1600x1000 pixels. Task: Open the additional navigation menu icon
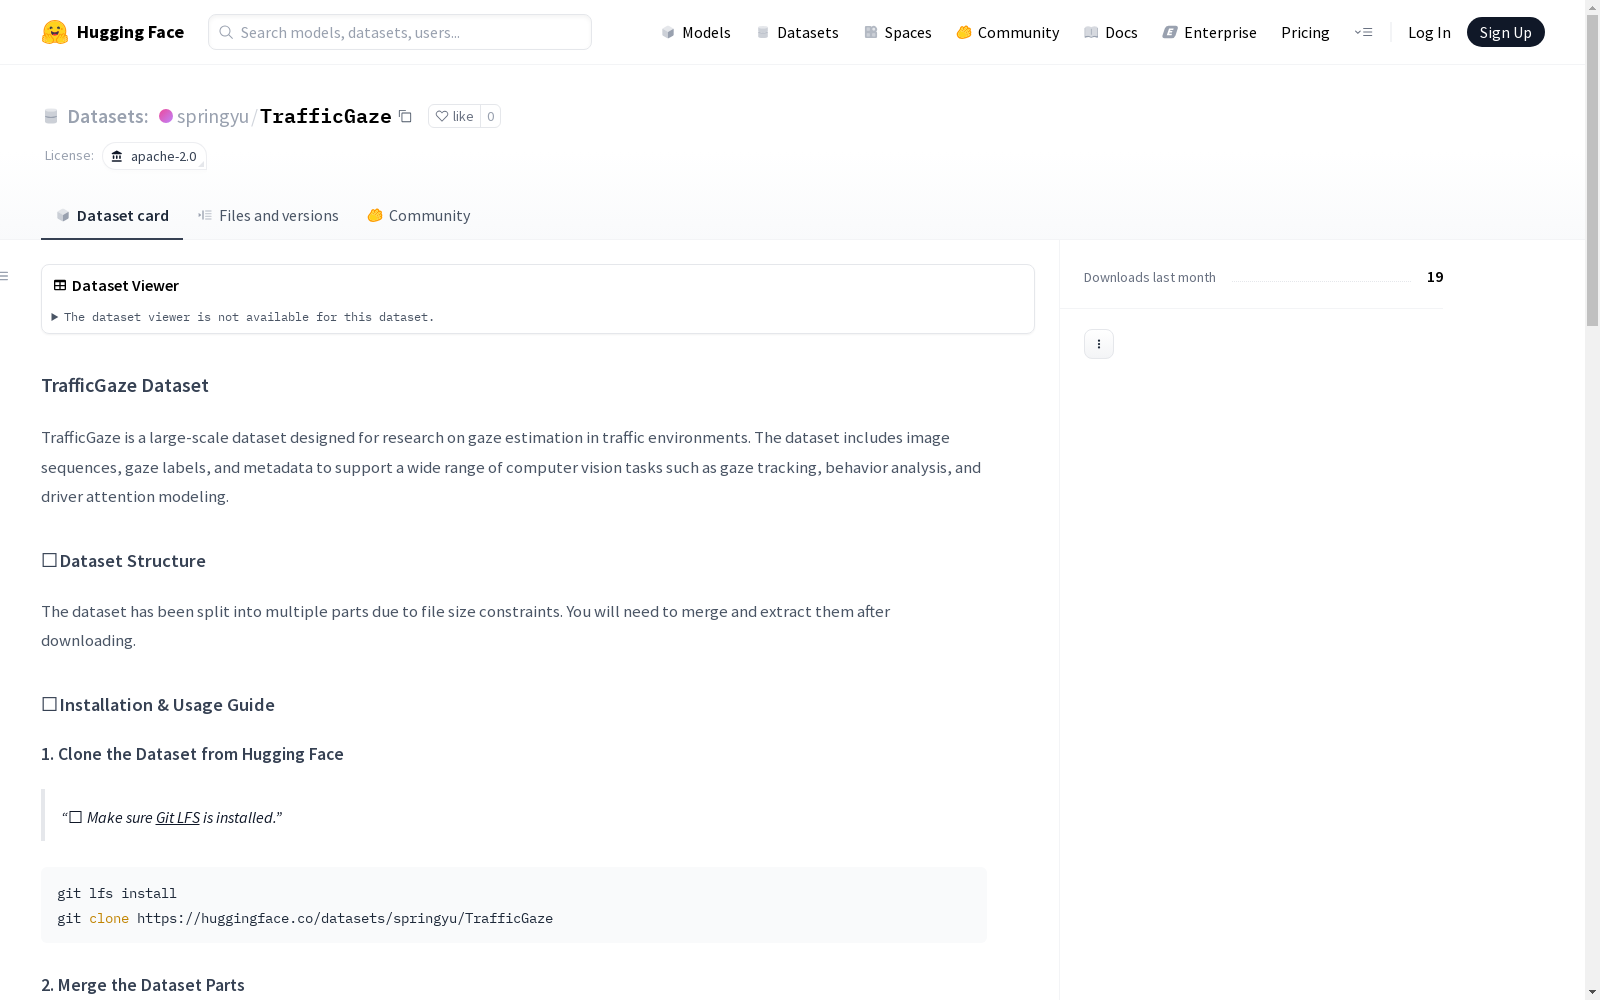click(x=1363, y=32)
